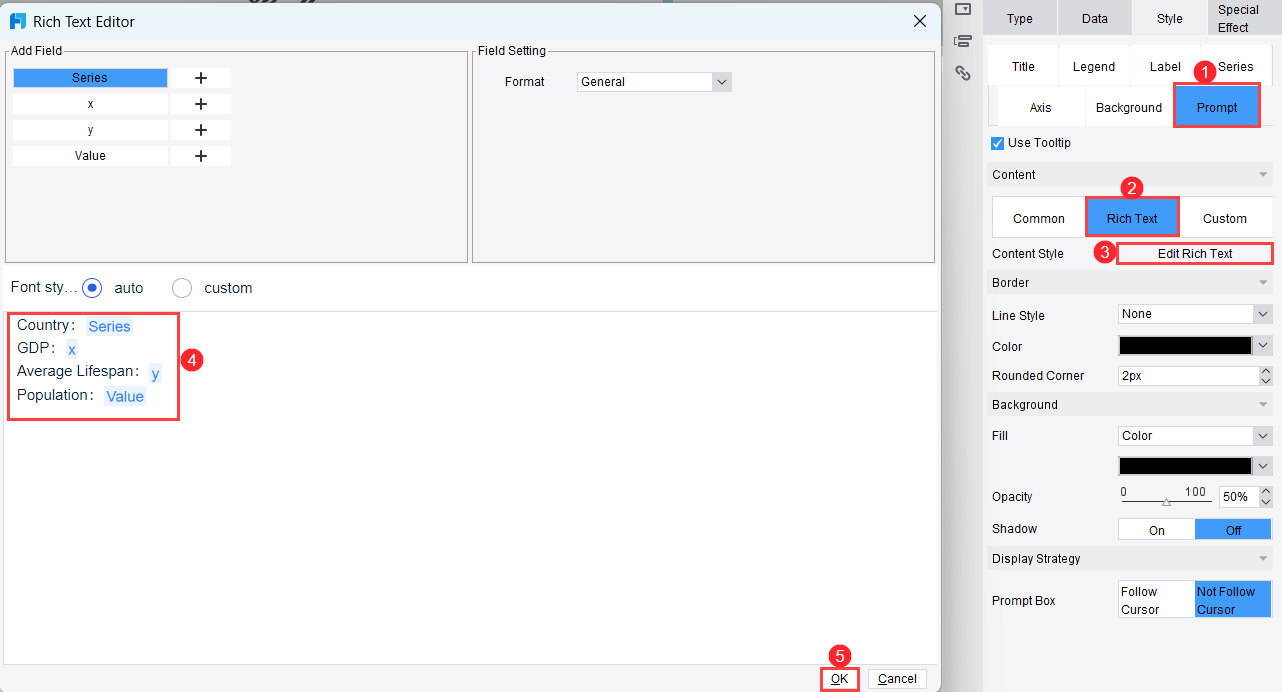Click the black Border Color swatch

pos(1185,346)
